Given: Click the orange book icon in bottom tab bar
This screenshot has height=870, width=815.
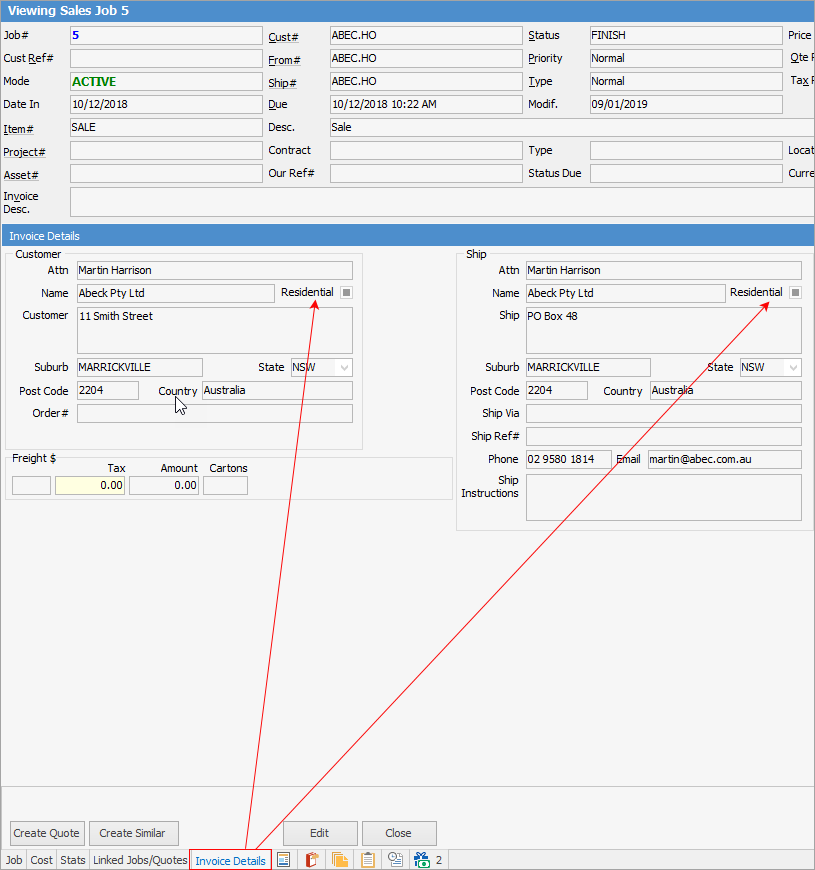Looking at the screenshot, I should (x=312, y=860).
